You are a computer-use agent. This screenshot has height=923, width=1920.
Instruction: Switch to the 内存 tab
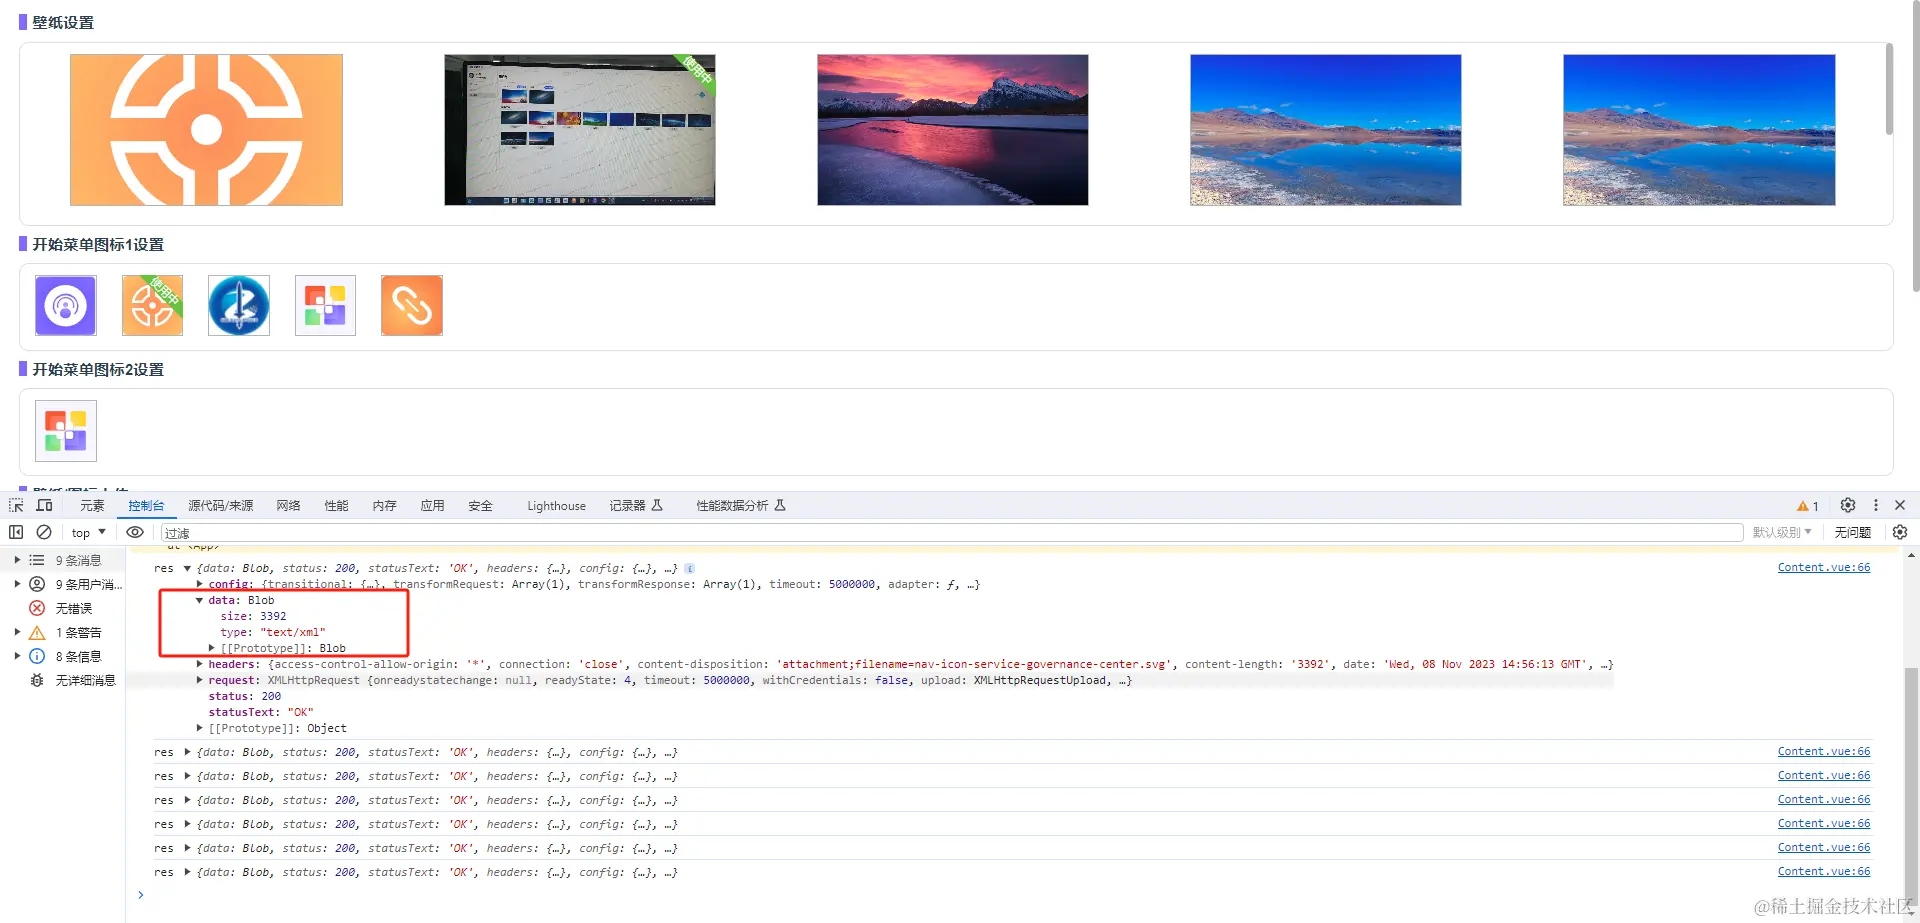coord(385,506)
